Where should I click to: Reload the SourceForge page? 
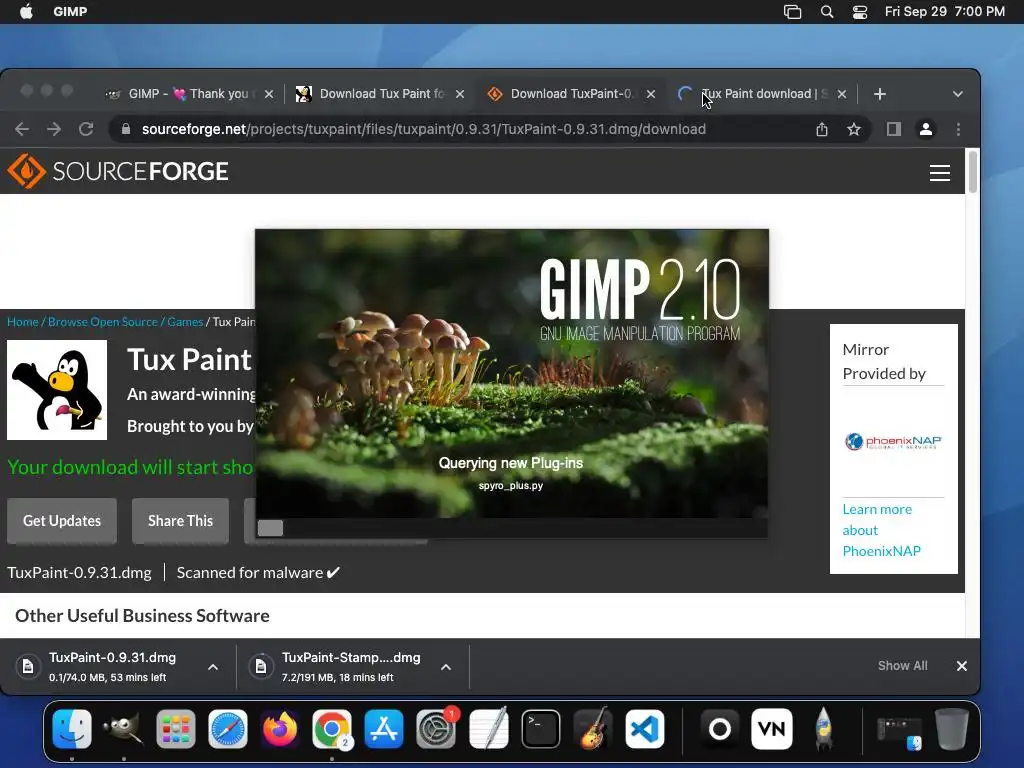[x=86, y=129]
